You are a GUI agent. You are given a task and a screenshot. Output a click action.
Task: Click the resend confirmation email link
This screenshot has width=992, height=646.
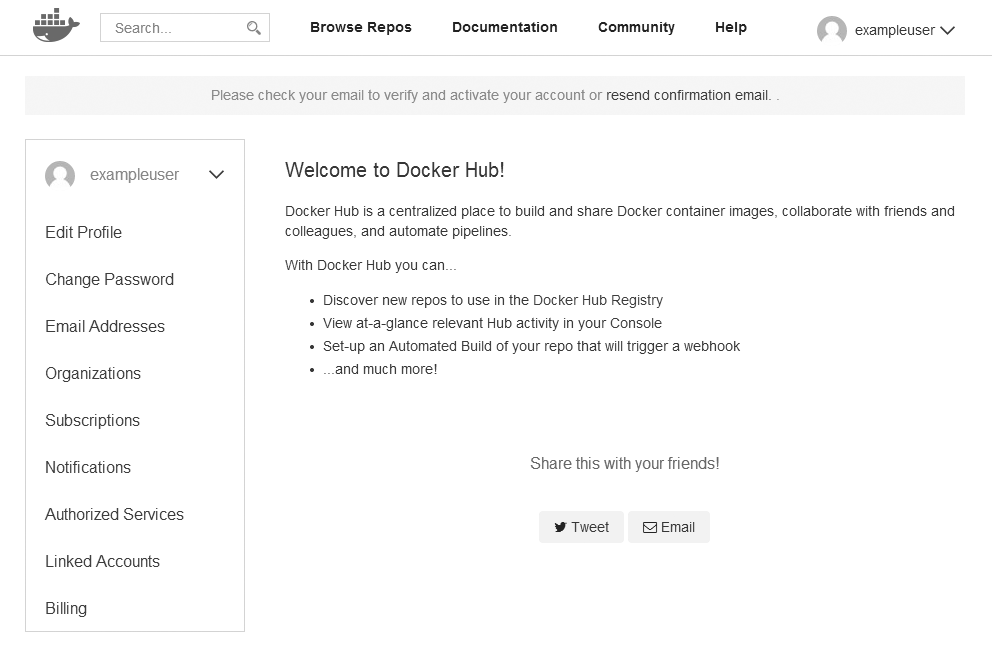[x=688, y=95]
